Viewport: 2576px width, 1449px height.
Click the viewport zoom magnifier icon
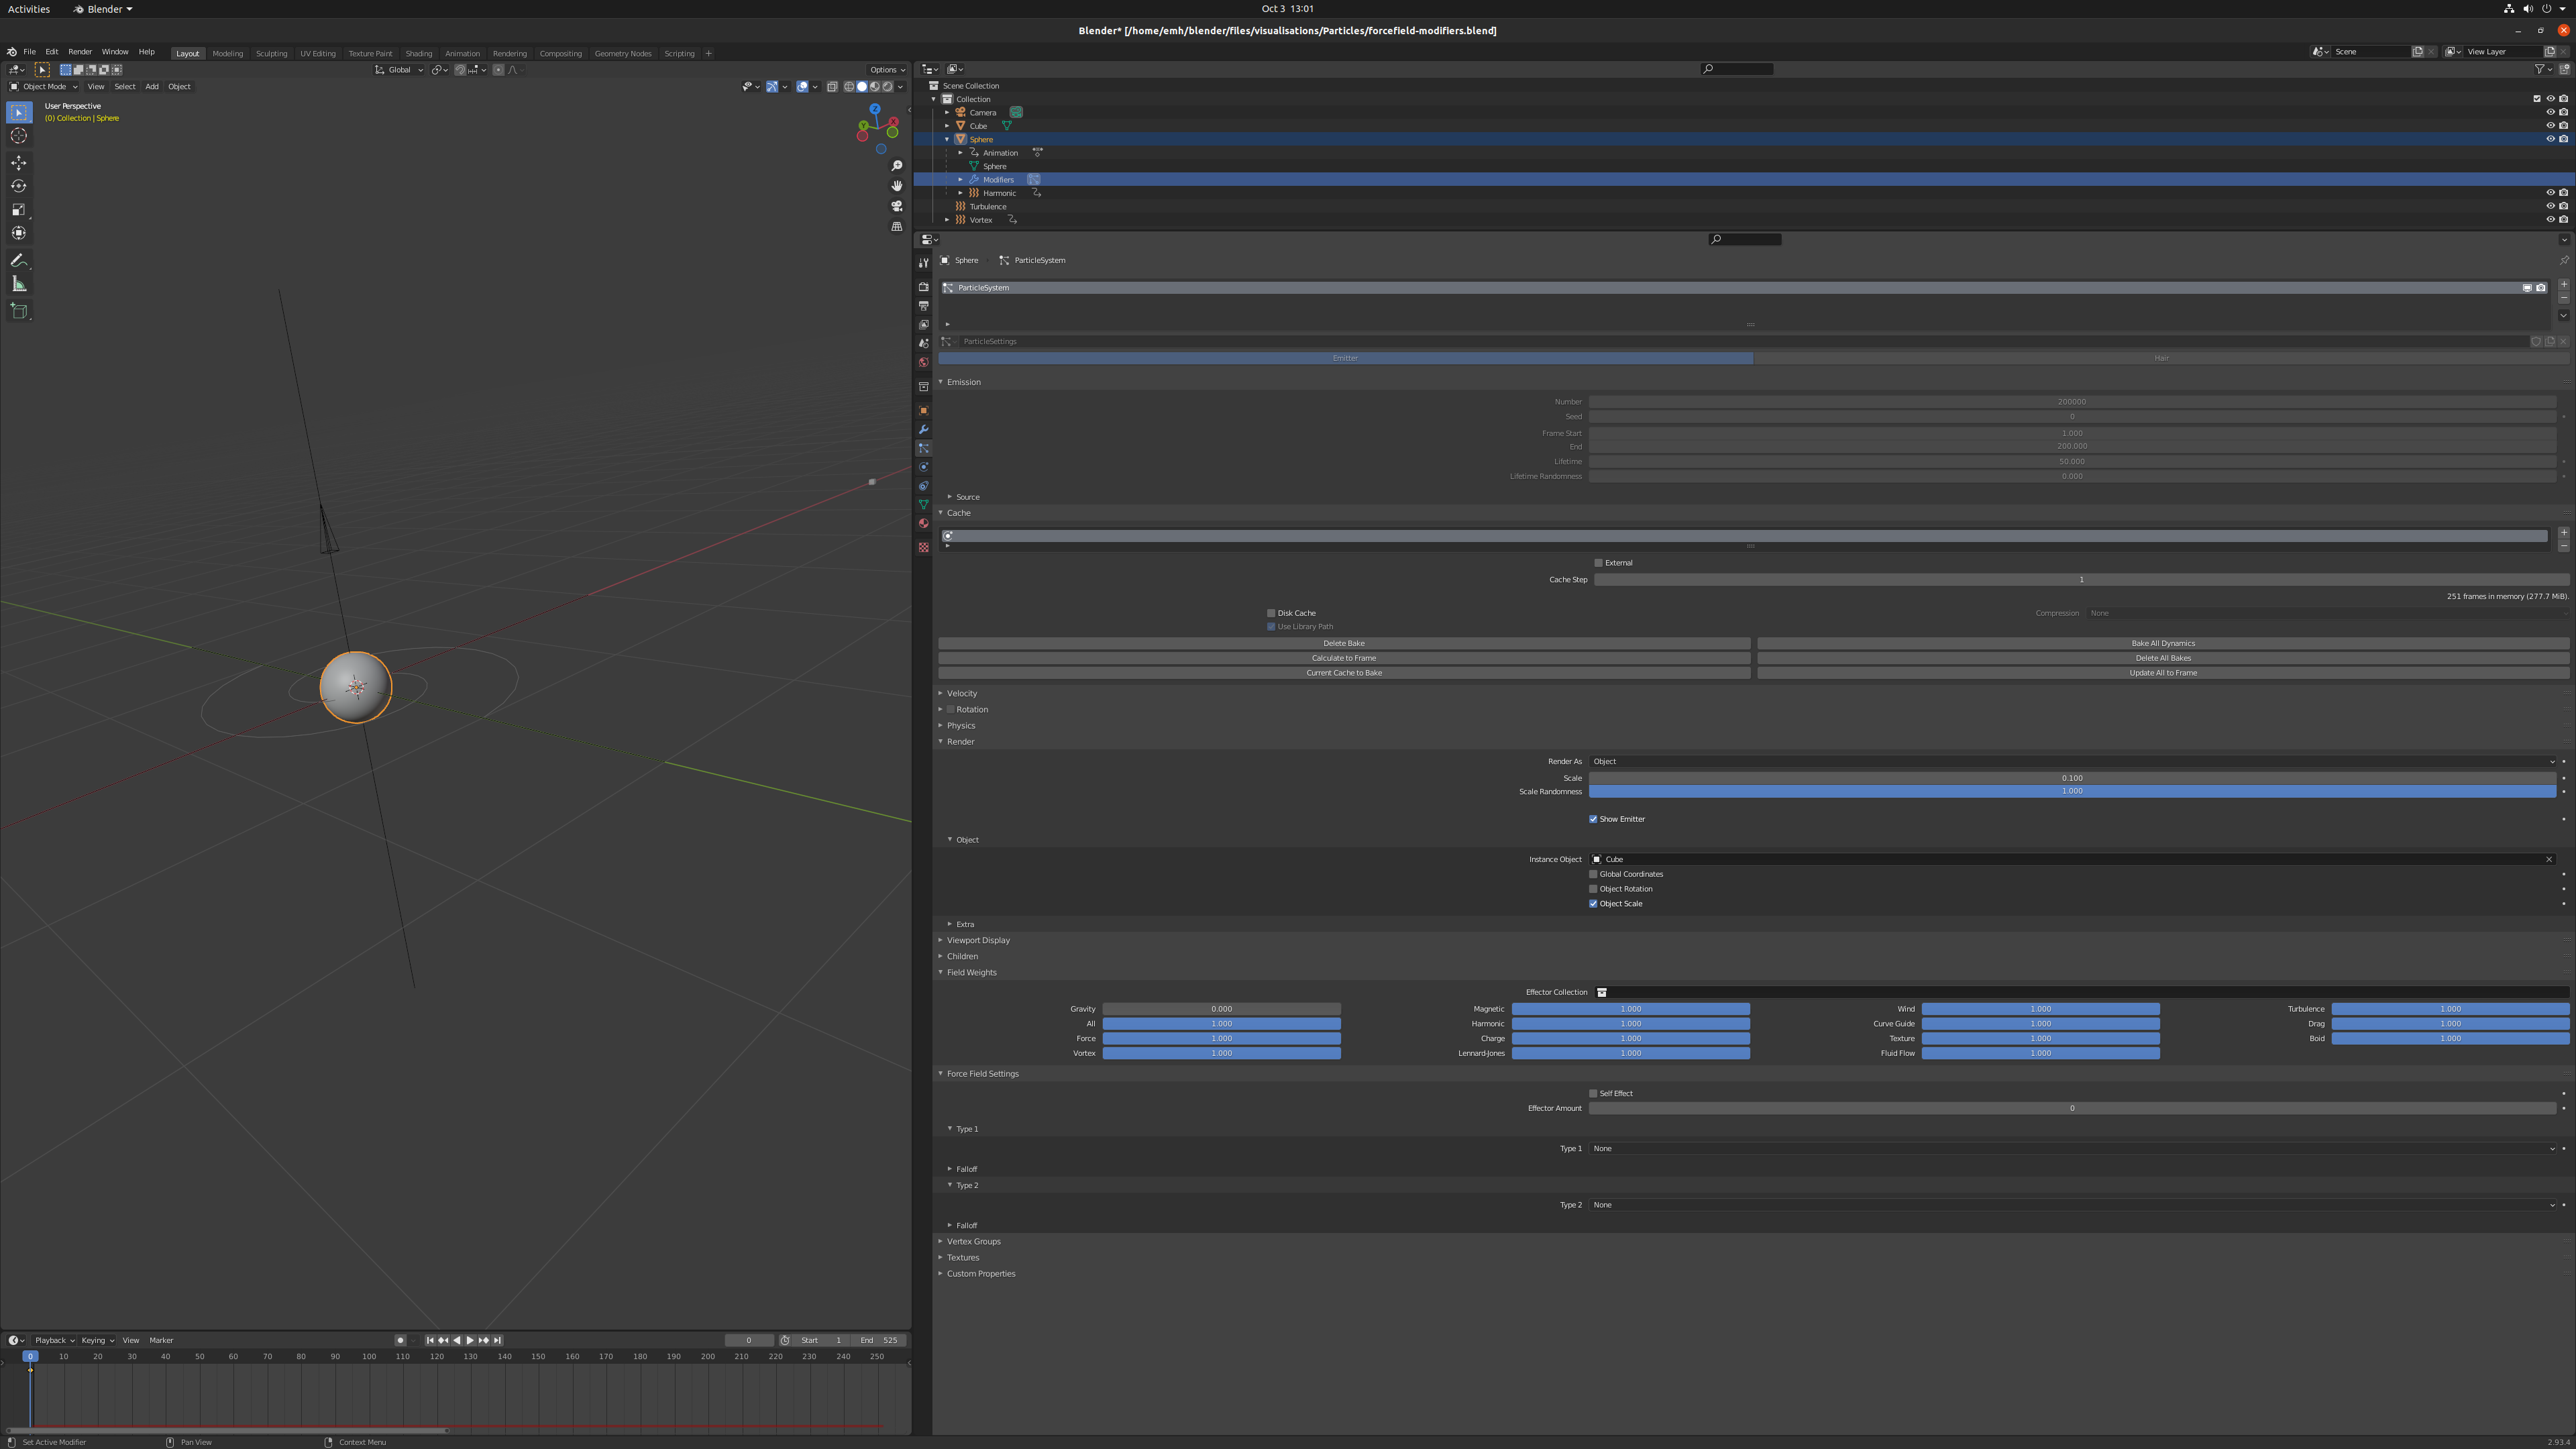point(897,166)
